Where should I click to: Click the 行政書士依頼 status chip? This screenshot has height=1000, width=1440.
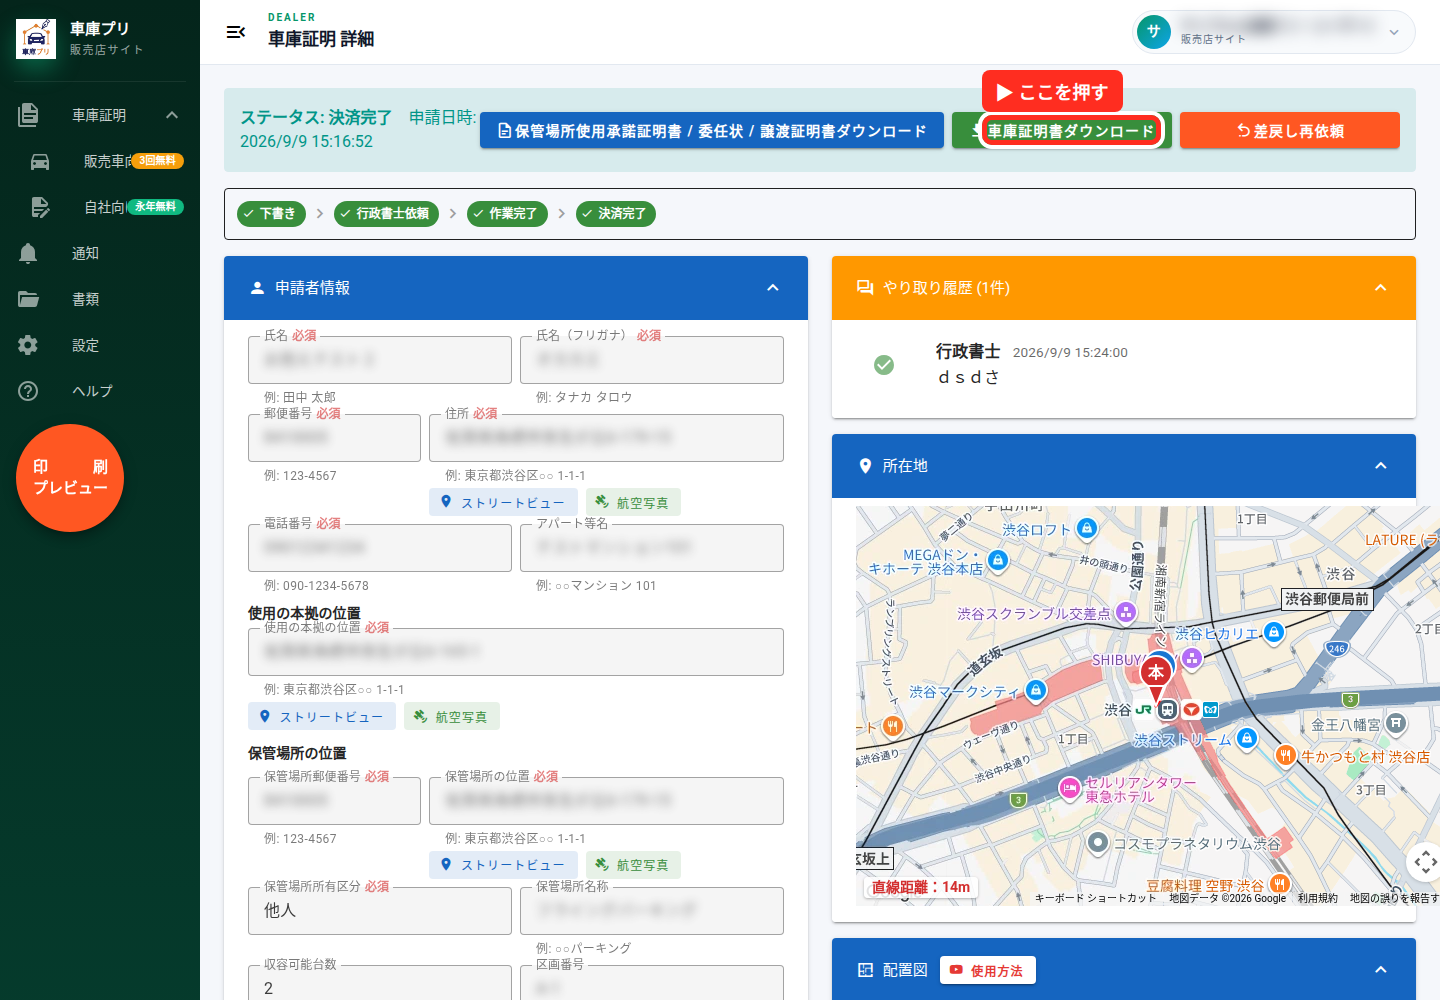(x=386, y=214)
